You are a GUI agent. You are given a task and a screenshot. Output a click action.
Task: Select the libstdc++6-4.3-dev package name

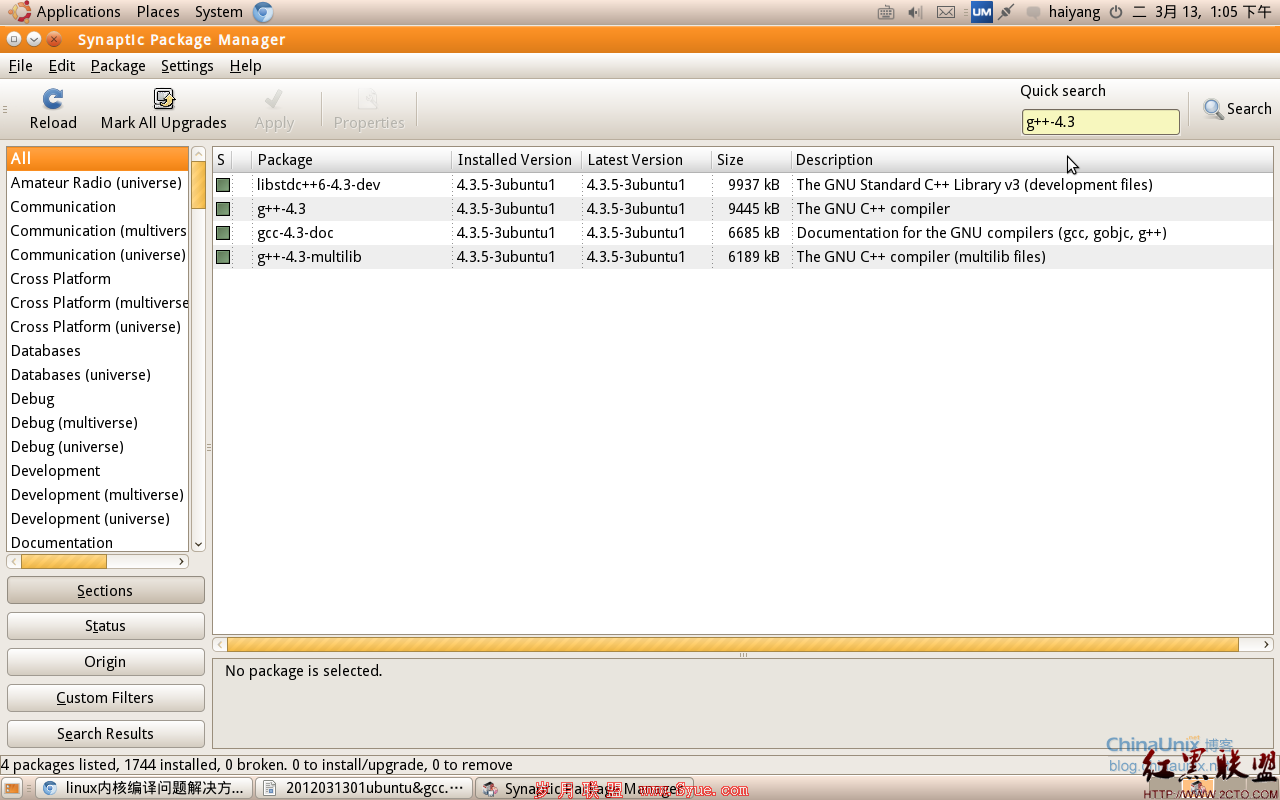point(318,185)
